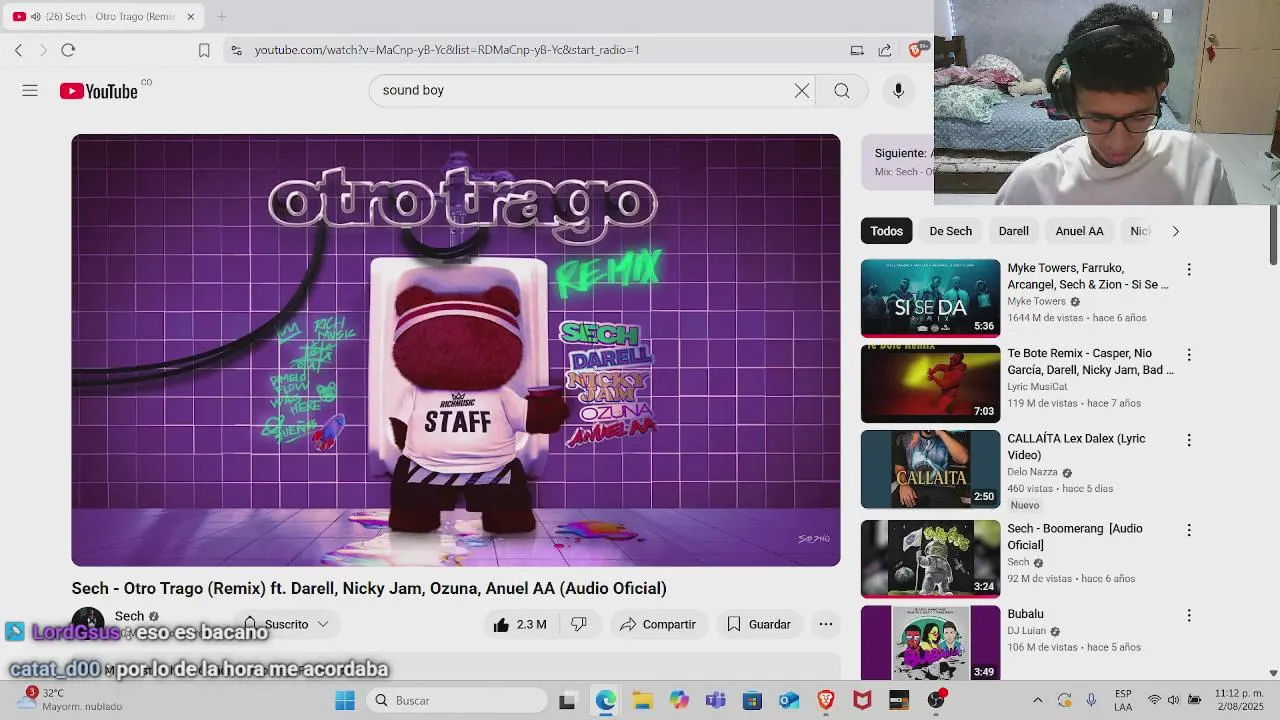Open the ESP LAA language indicator
The image size is (1280, 720).
pos(1123,700)
